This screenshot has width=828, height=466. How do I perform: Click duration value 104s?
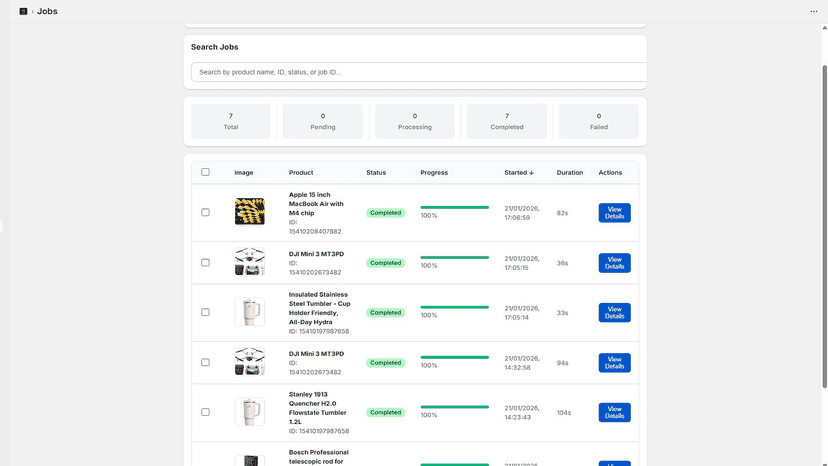[x=564, y=413]
